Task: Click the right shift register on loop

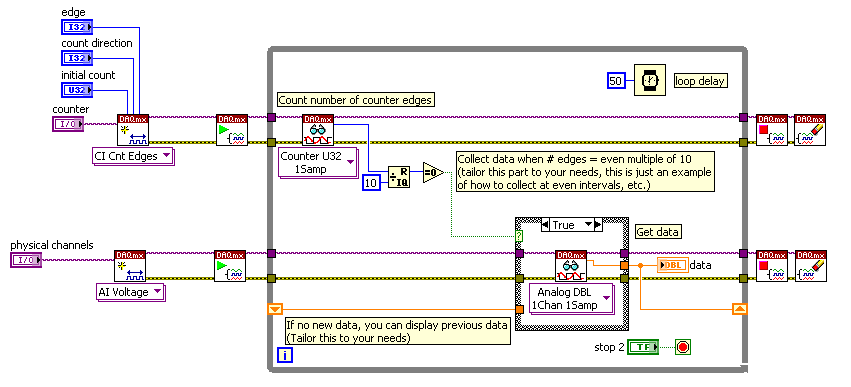Action: click(740, 309)
